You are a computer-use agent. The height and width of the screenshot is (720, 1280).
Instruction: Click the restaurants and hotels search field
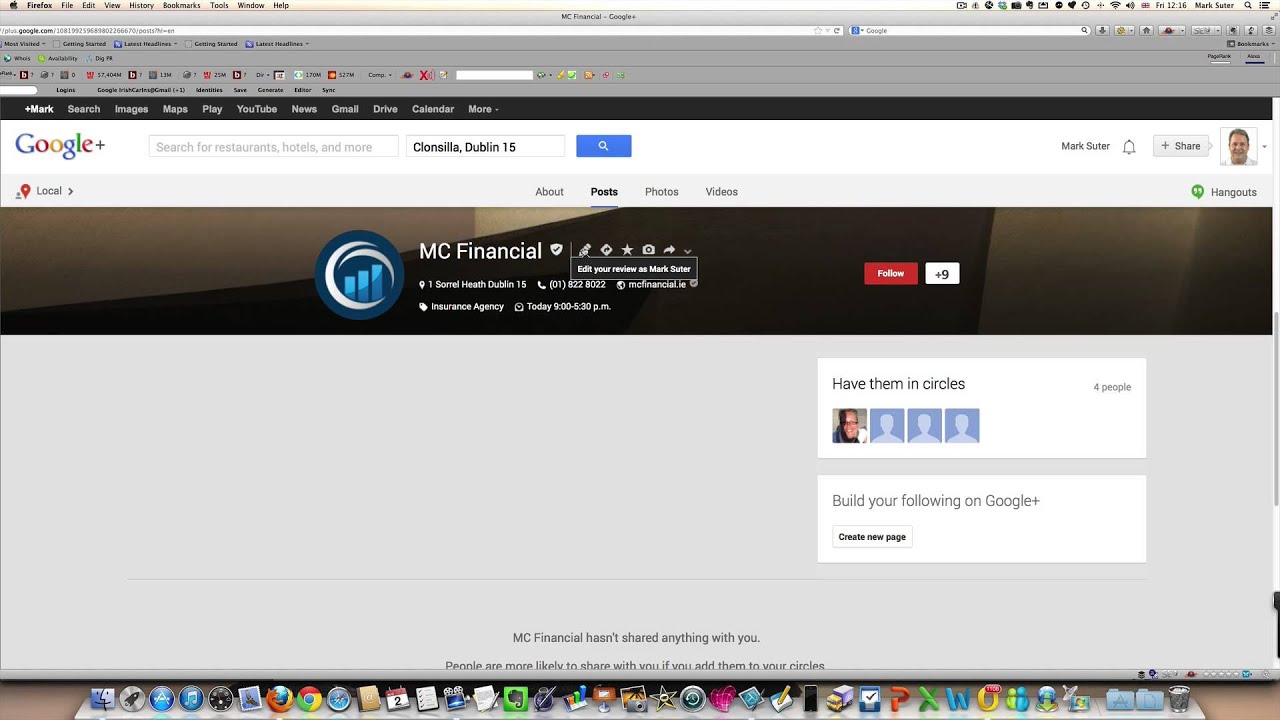click(273, 147)
